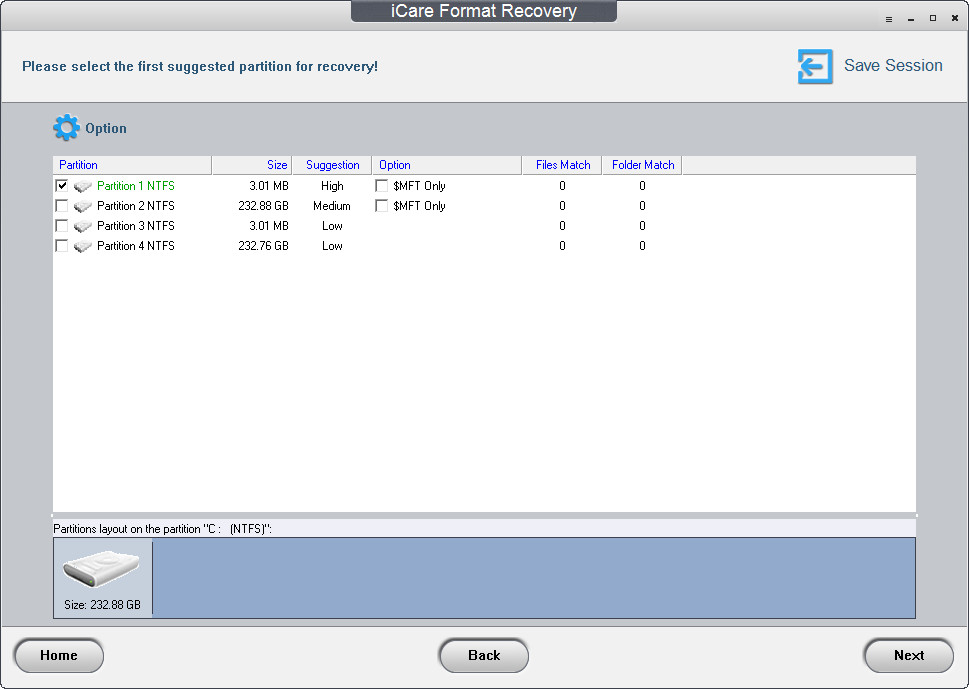The width and height of the screenshot is (969, 689).
Task: Click the Files Match column header
Action: [562, 165]
